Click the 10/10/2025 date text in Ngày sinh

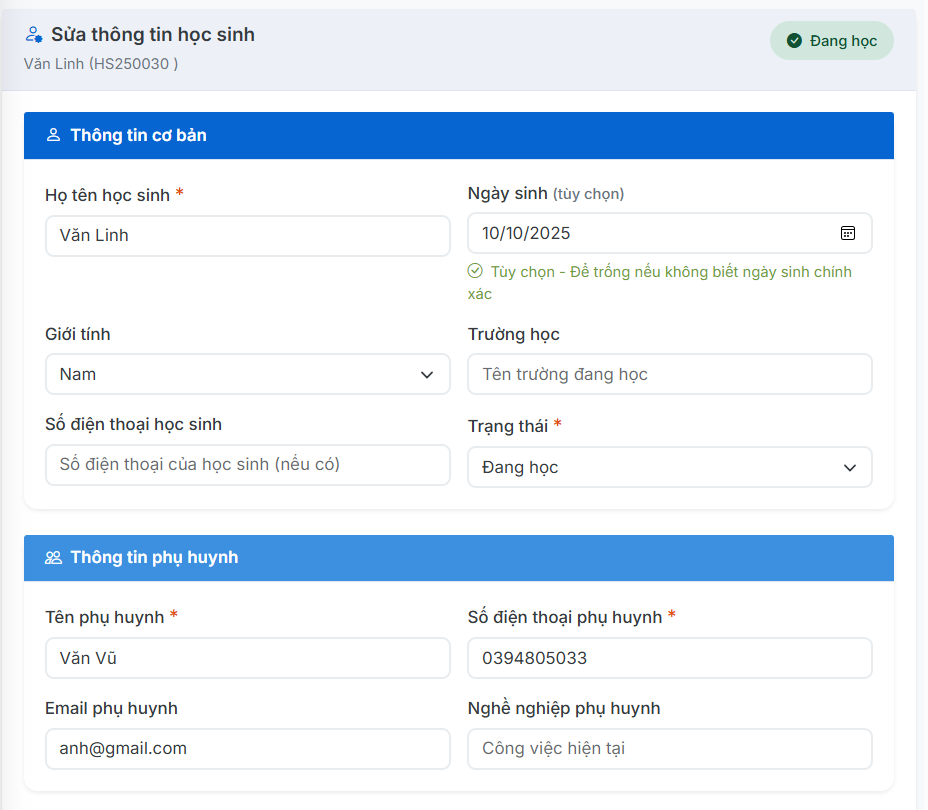[526, 233]
